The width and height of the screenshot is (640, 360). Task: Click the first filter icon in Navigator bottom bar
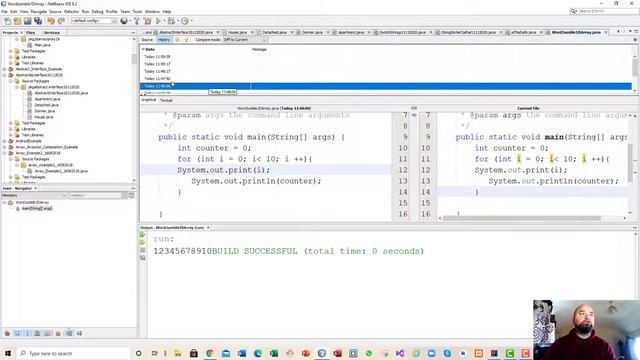(x=7, y=333)
